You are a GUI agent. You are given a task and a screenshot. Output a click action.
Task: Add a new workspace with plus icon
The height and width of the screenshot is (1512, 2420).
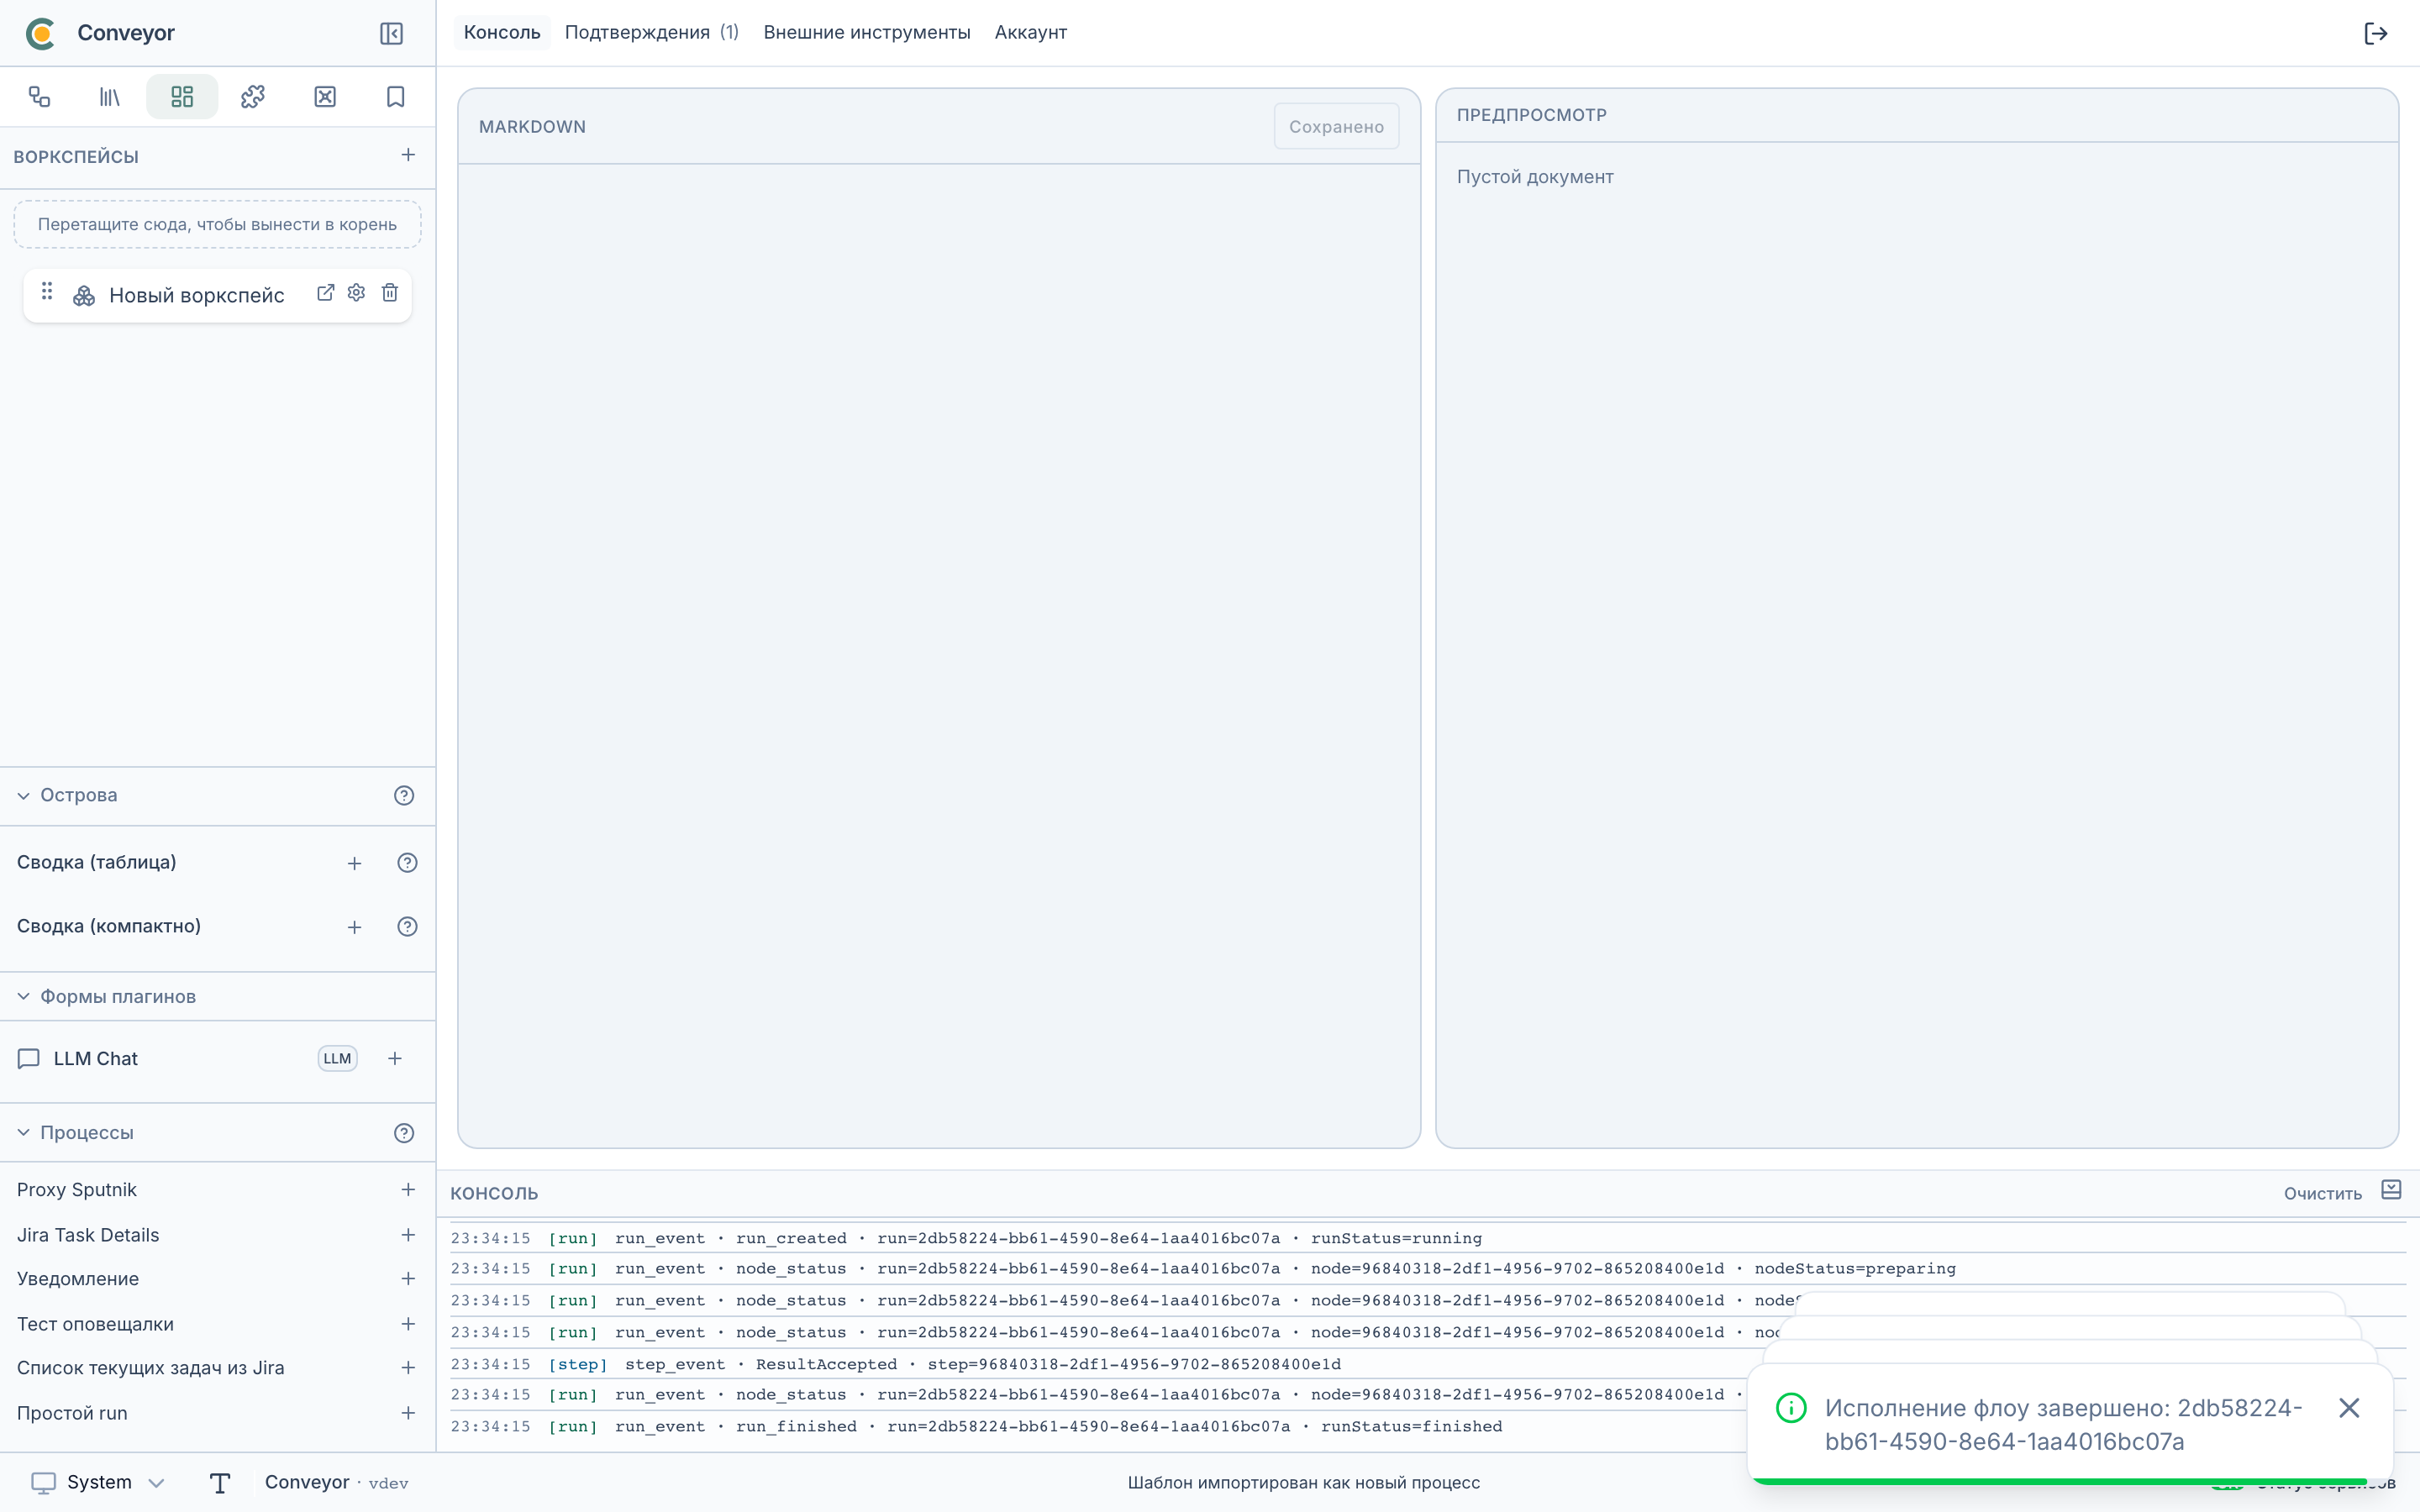pyautogui.click(x=408, y=155)
